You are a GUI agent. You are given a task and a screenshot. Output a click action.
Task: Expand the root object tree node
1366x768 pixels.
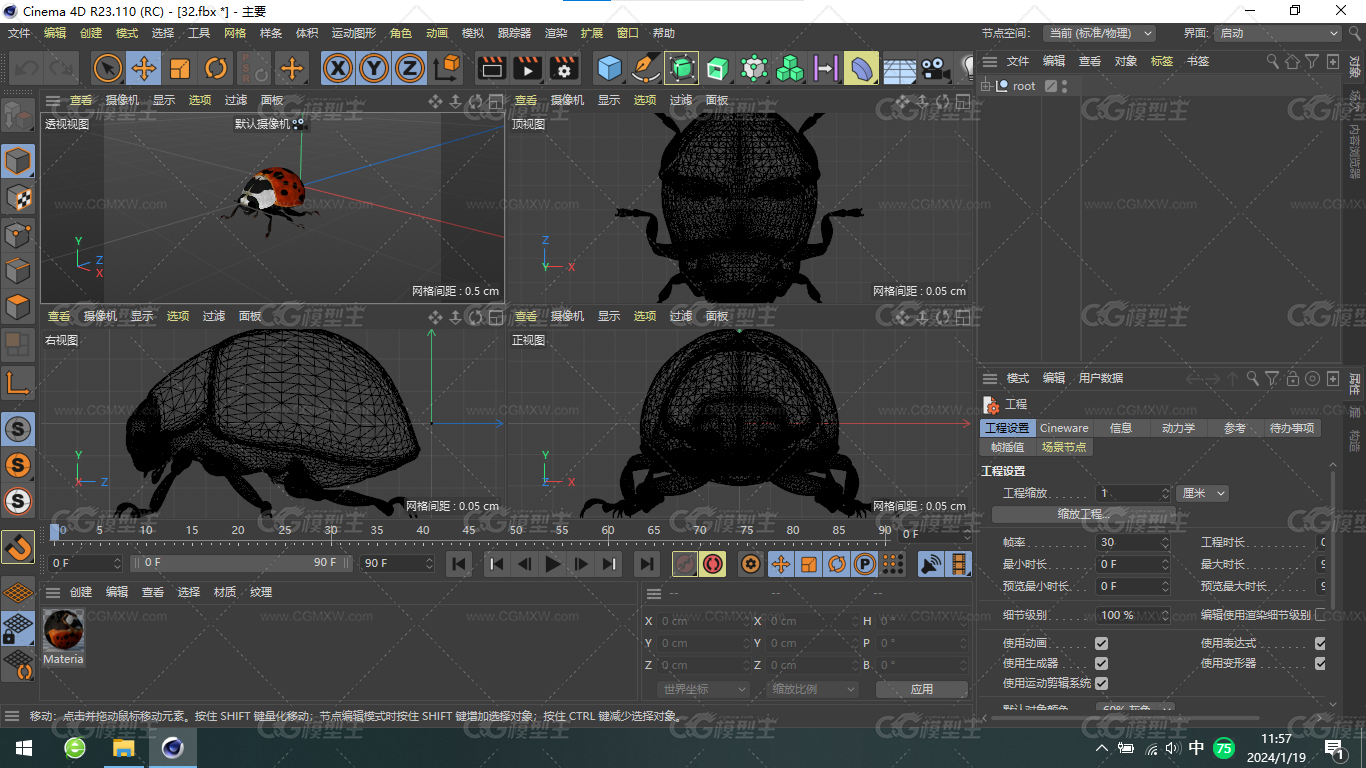pos(986,86)
